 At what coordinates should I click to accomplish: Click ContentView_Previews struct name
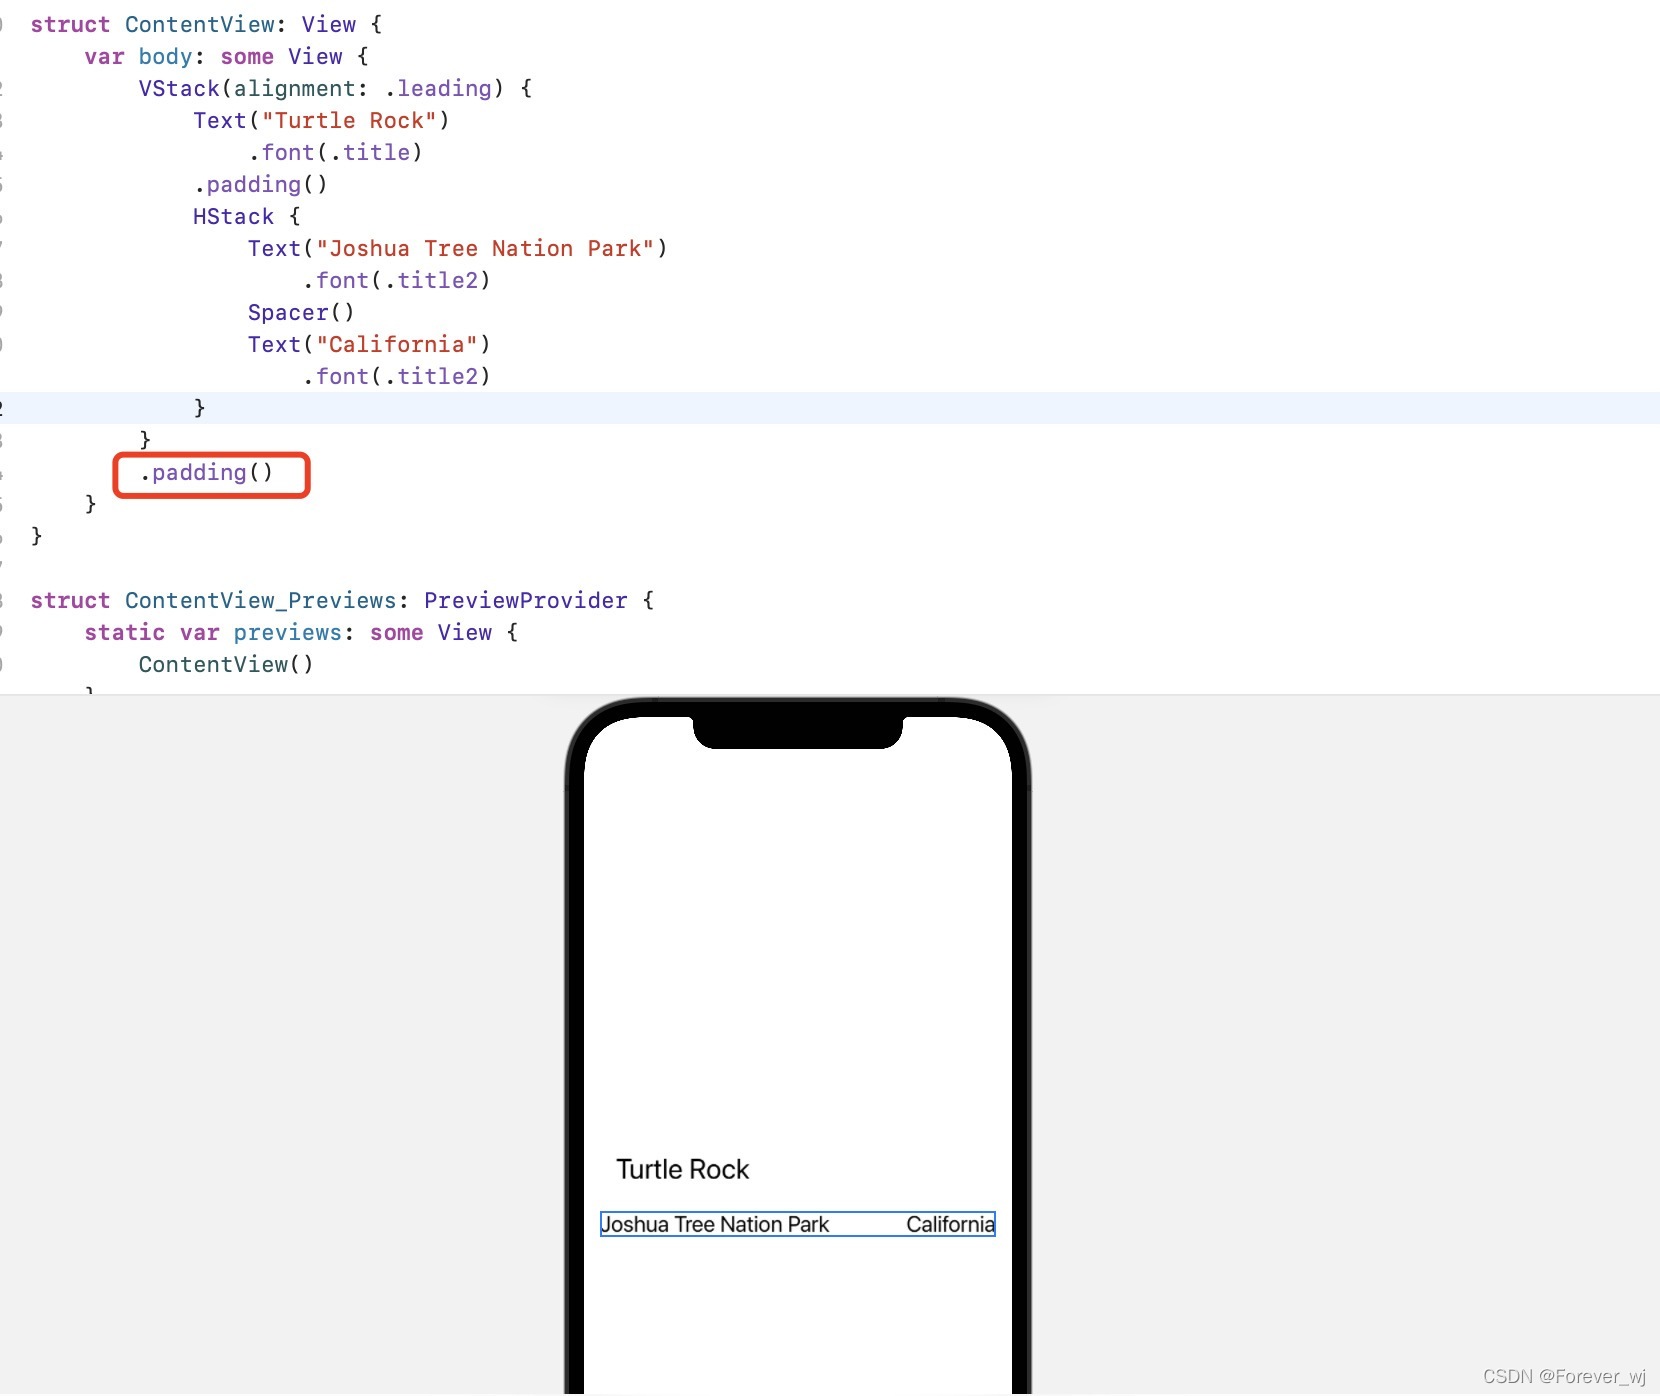pos(261,601)
